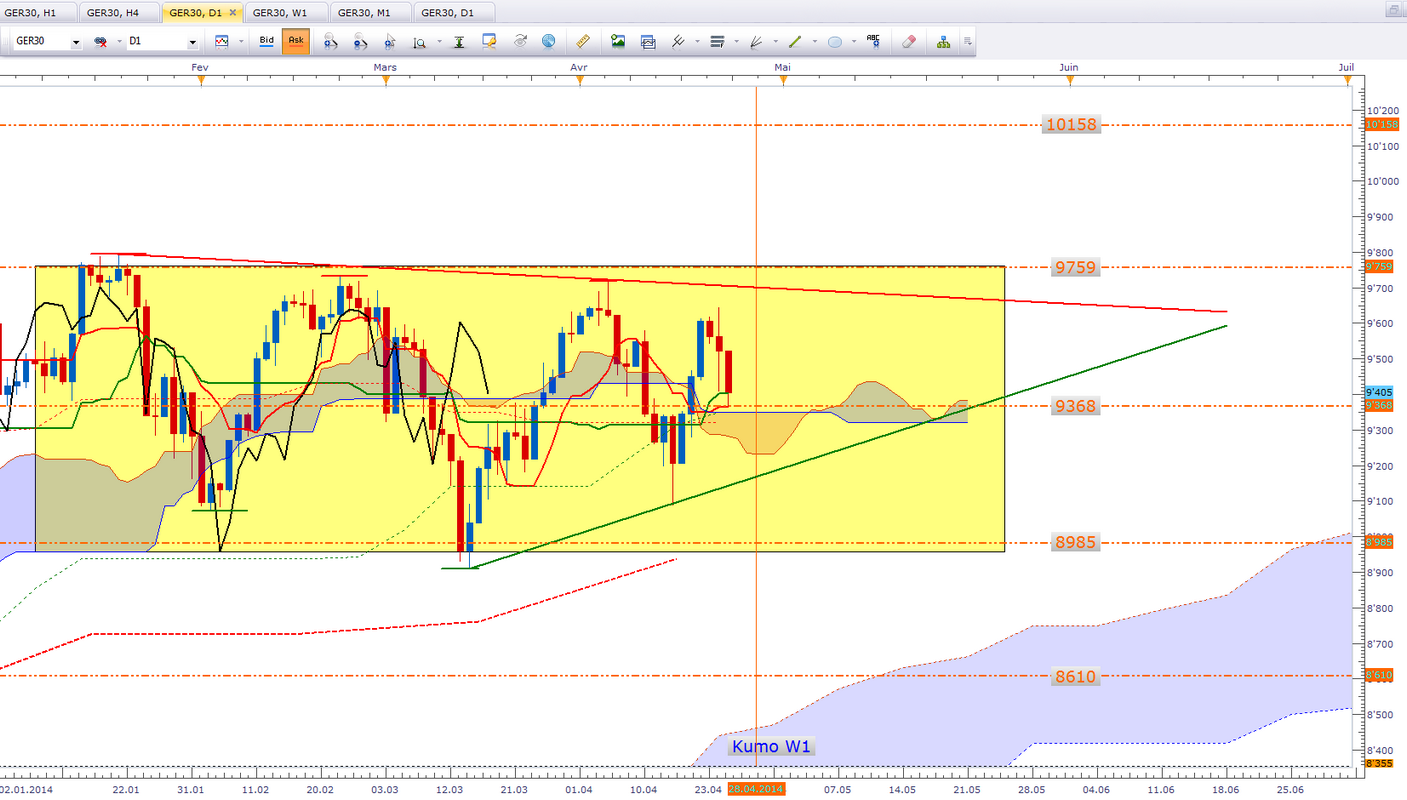Select the fan lines drawing tool
Screen dimensions: 1407x800
[x=756, y=42]
